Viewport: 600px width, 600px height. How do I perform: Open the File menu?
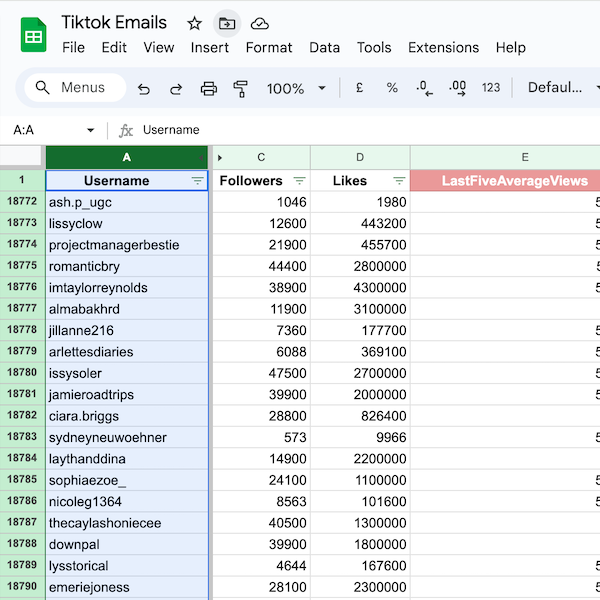[x=73, y=47]
